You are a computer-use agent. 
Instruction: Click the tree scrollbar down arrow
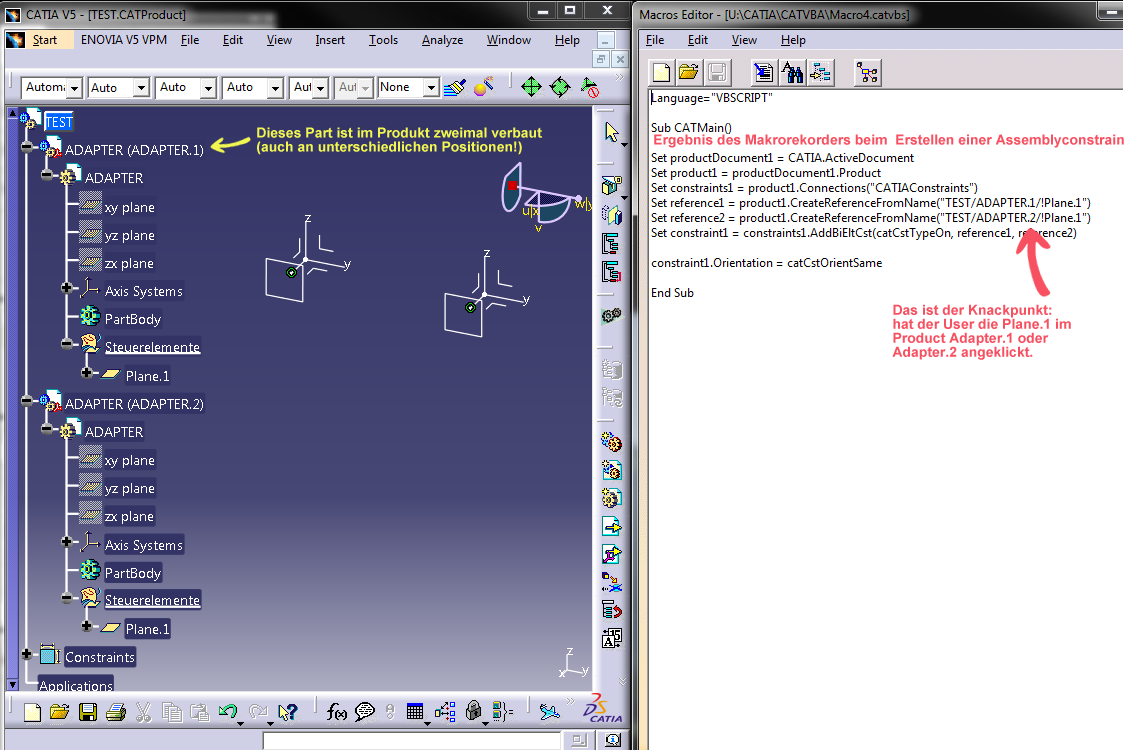point(12,684)
